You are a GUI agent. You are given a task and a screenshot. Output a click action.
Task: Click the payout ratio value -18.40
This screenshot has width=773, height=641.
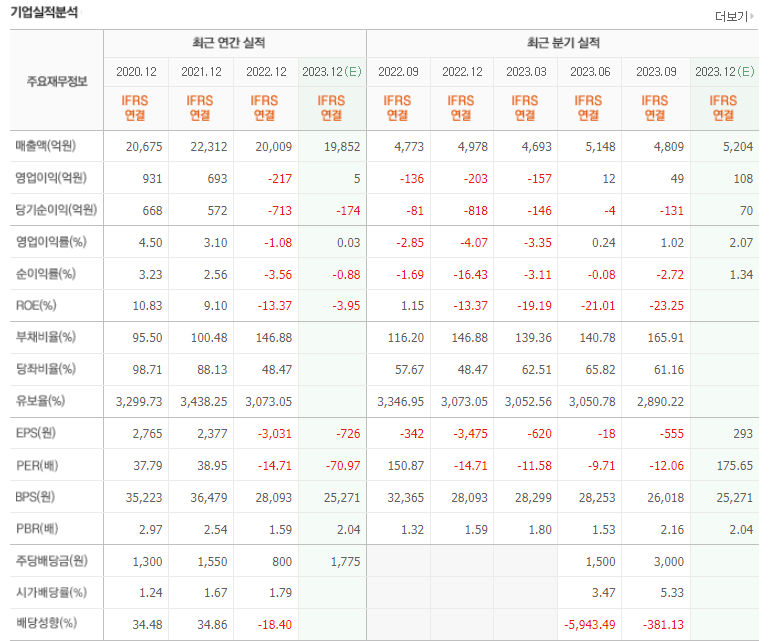[275, 625]
